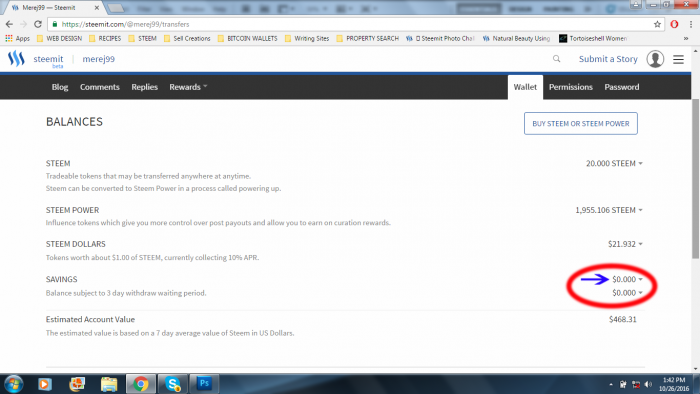Go to the Blog tab
Viewport: 700px width, 394px height.
[60, 87]
